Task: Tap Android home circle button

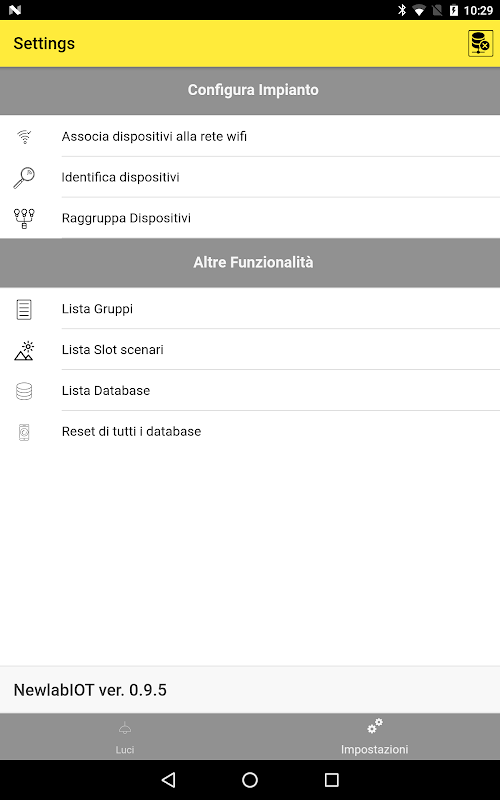Action: click(x=250, y=780)
